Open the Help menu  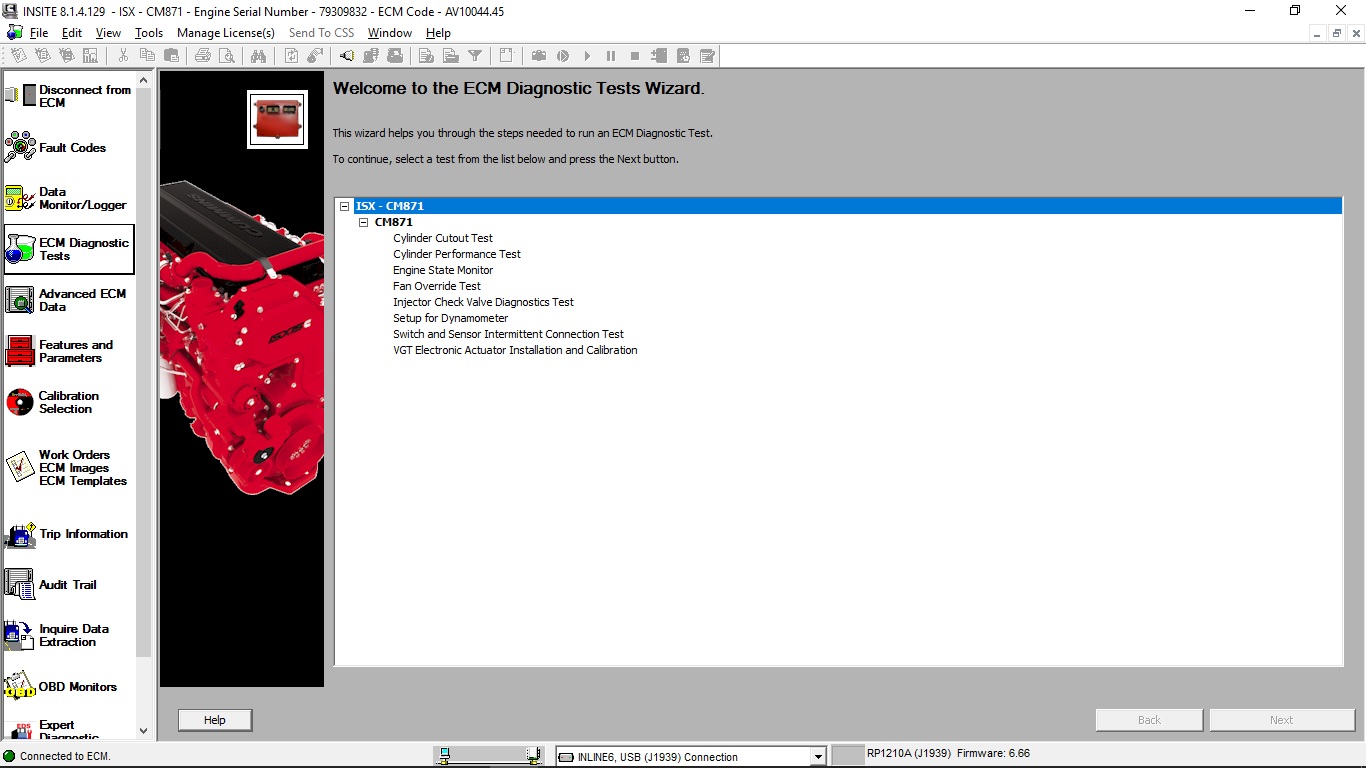[x=438, y=33]
